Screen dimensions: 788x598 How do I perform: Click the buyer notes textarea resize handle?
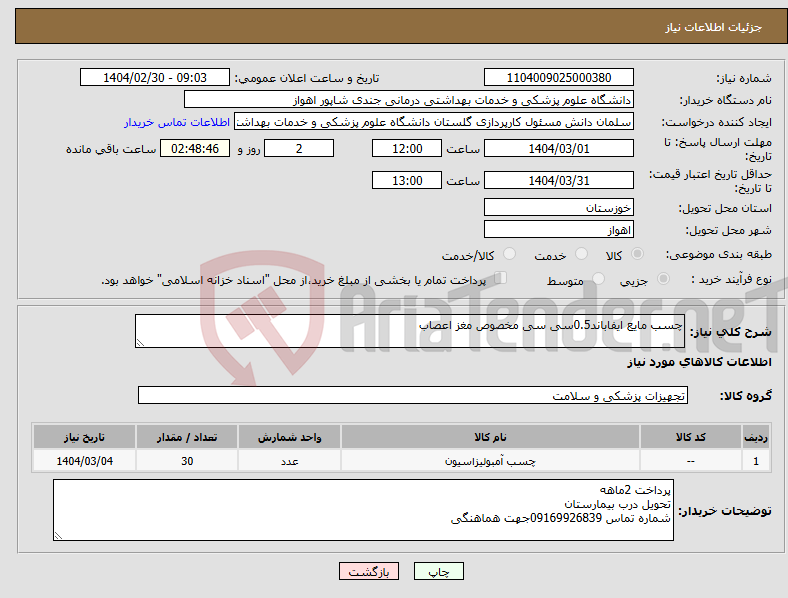point(58,536)
